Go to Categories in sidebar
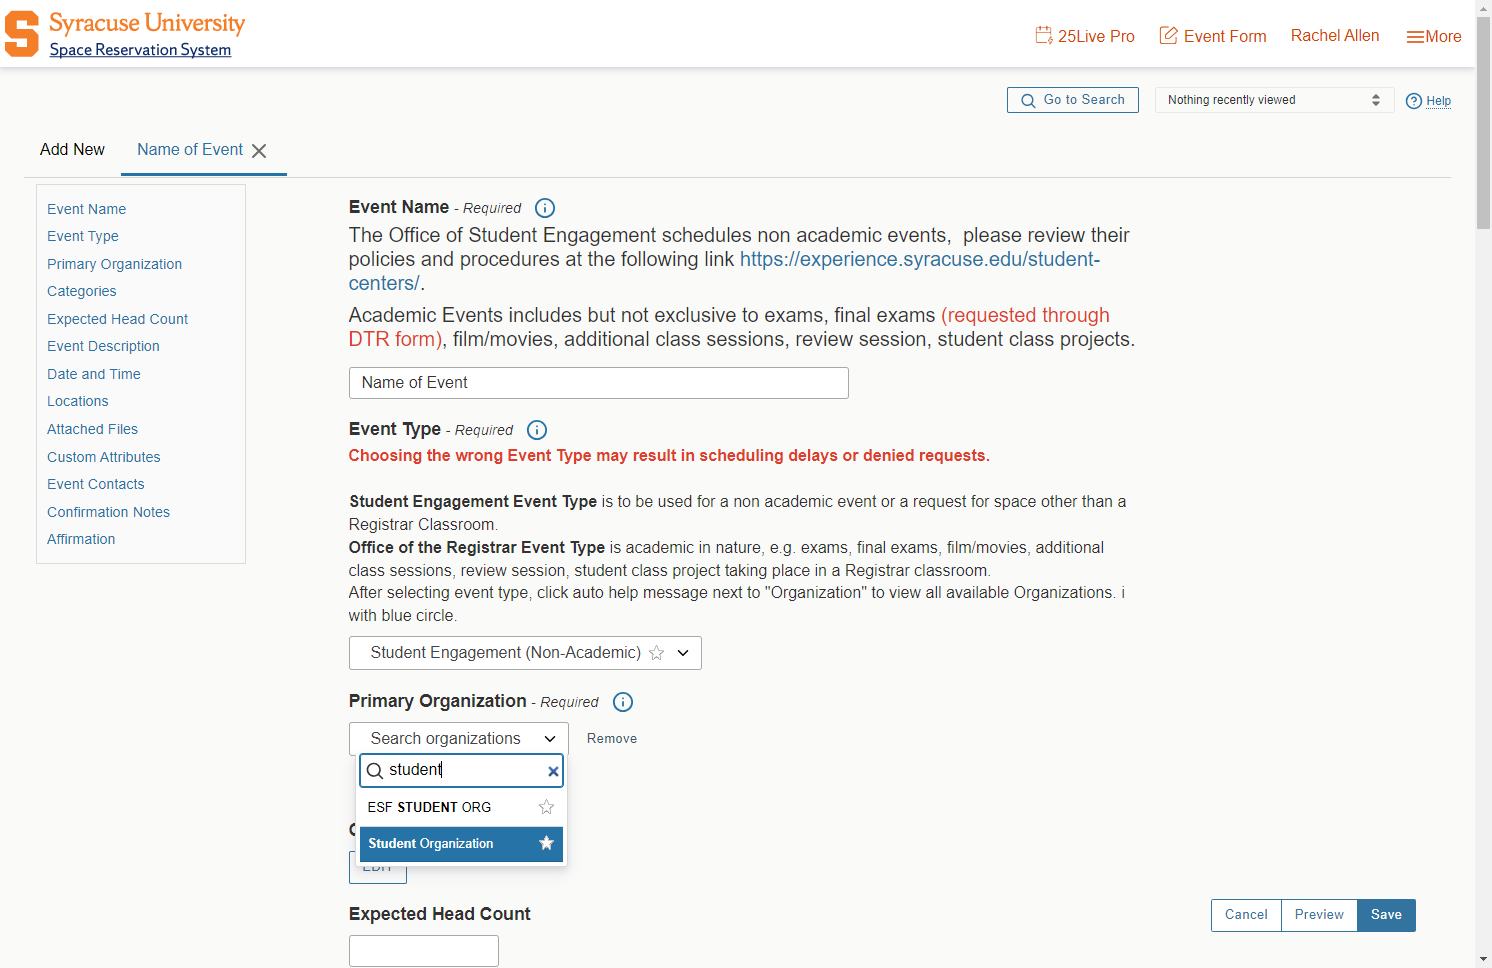Viewport: 1492px width, 968px height. point(81,291)
